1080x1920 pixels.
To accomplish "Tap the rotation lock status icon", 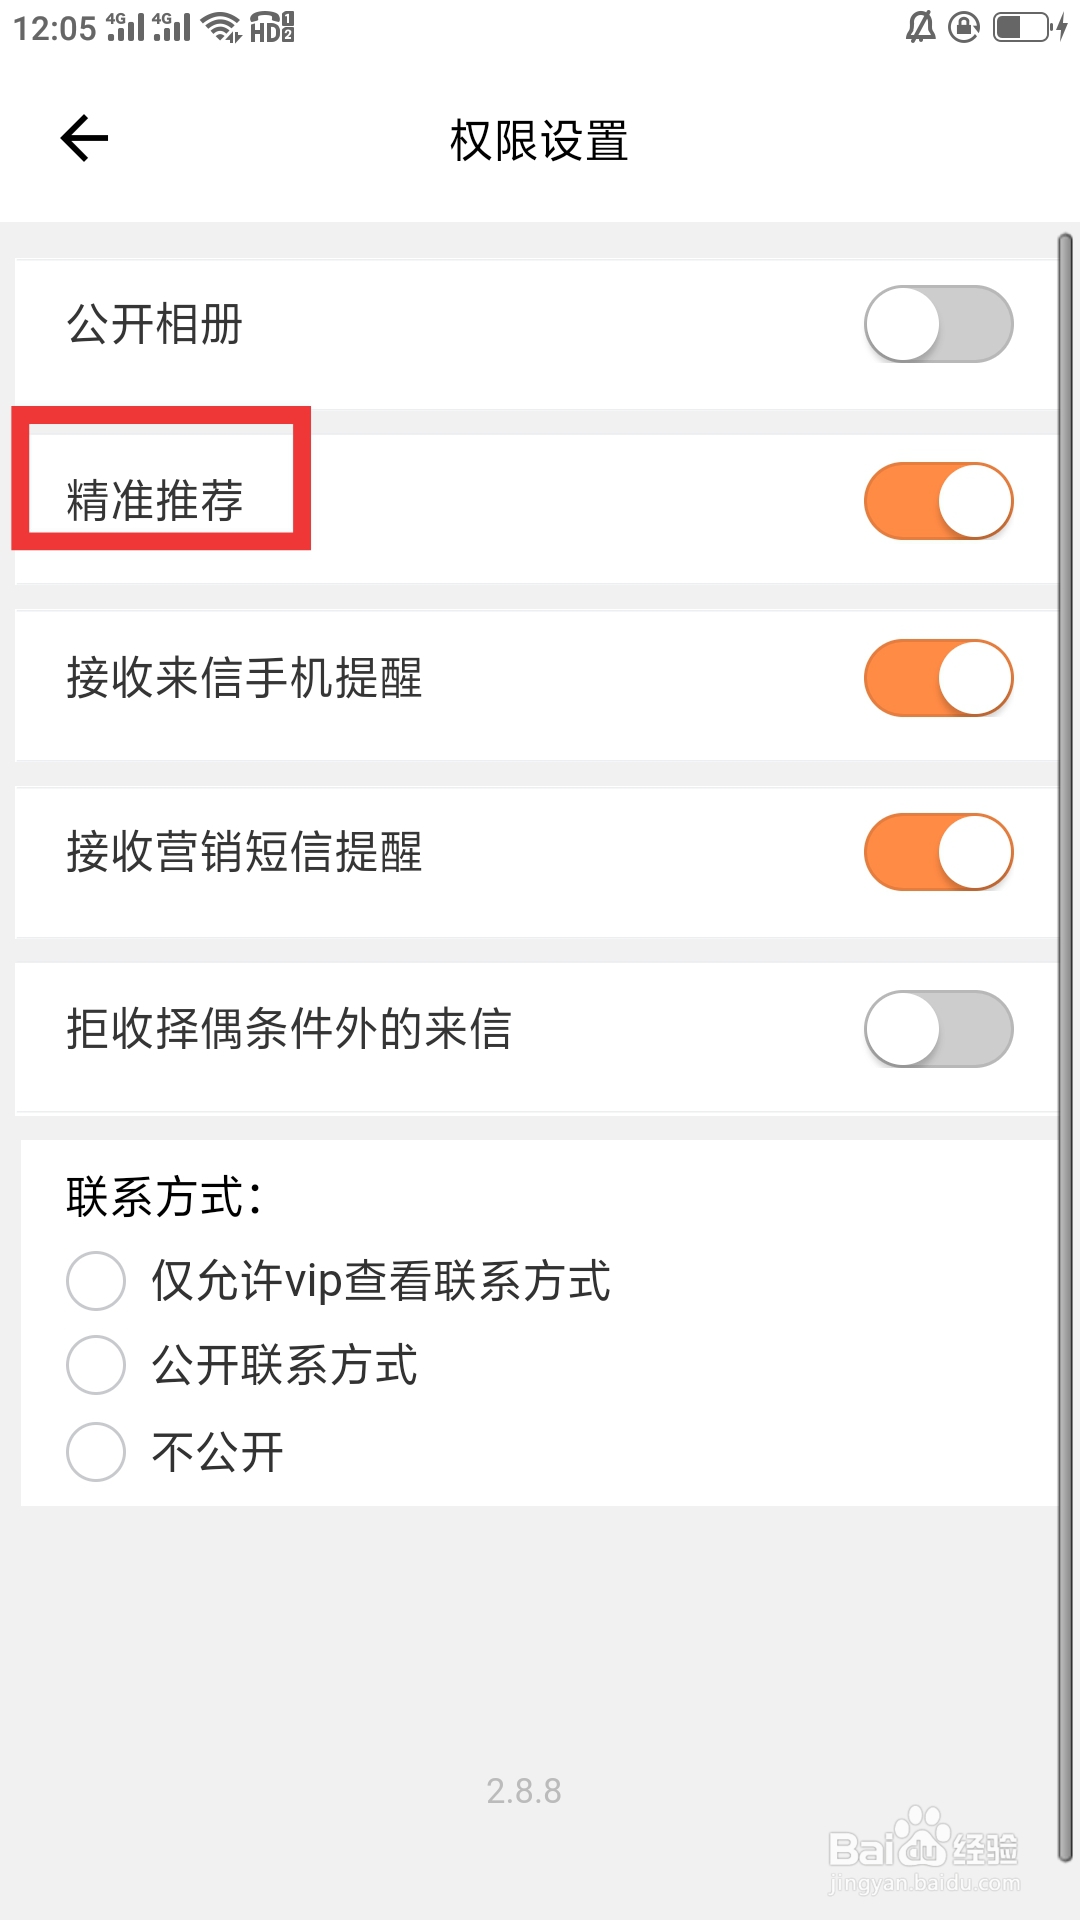I will pos(964,27).
